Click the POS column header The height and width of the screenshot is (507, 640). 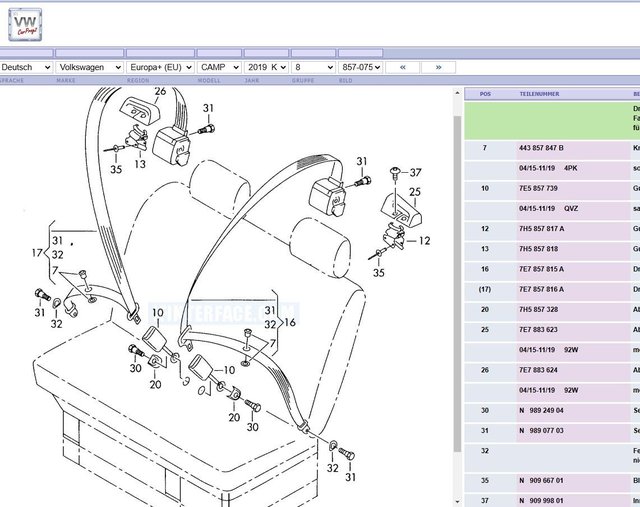point(485,94)
